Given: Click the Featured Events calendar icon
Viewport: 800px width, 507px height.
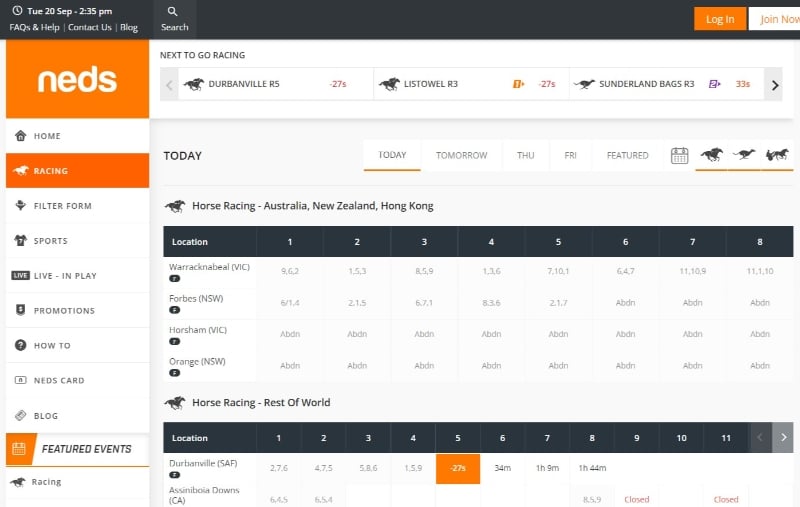Looking at the screenshot, I should point(19,449).
